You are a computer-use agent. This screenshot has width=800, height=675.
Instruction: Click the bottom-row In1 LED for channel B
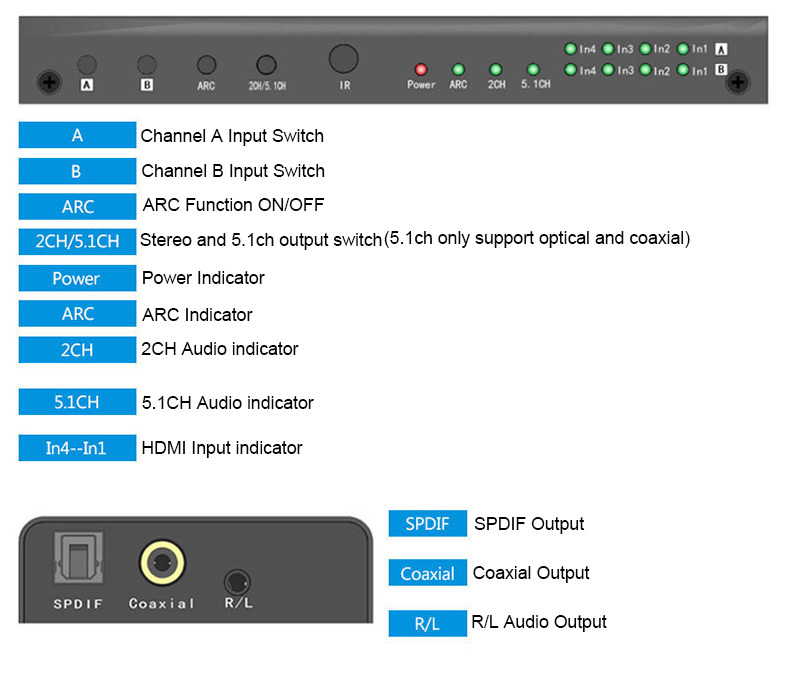coord(683,70)
